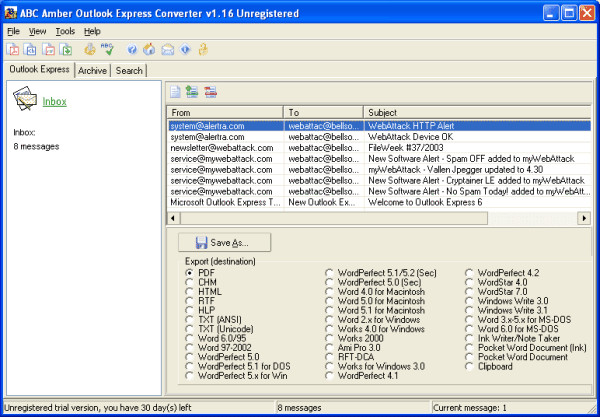This screenshot has height=417, width=600.
Task: Select the Welcome to Outlook Express 6 message
Action: point(379,202)
